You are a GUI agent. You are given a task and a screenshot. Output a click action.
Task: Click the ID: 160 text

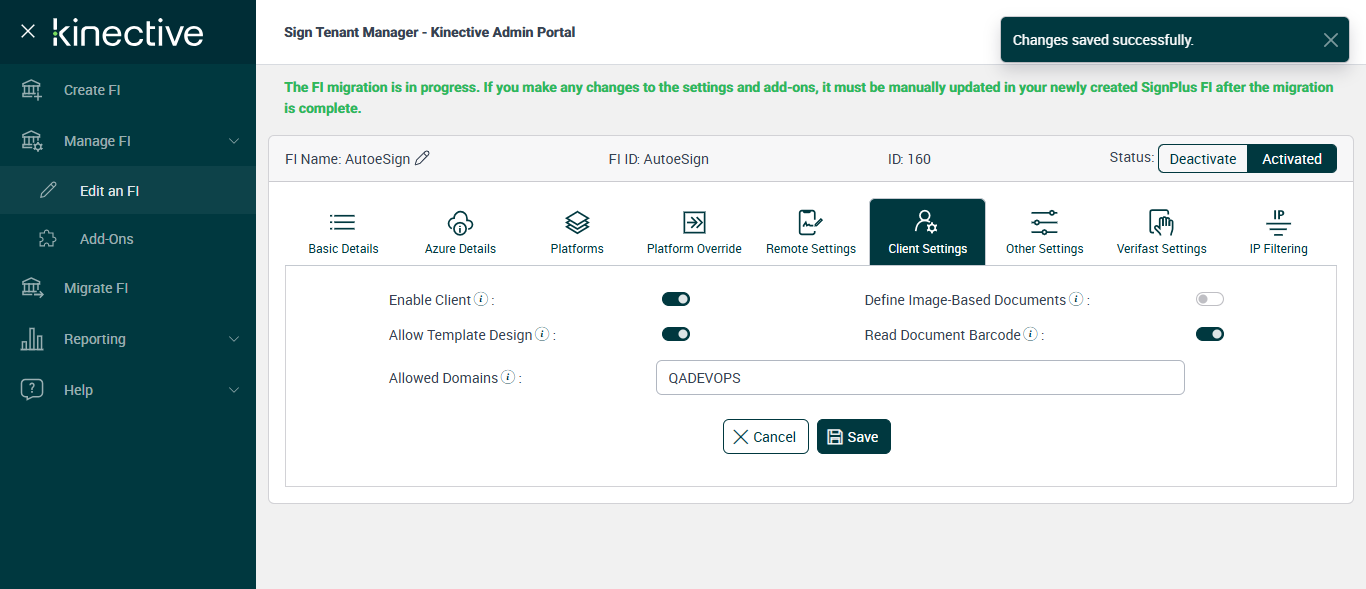pyautogui.click(x=909, y=159)
